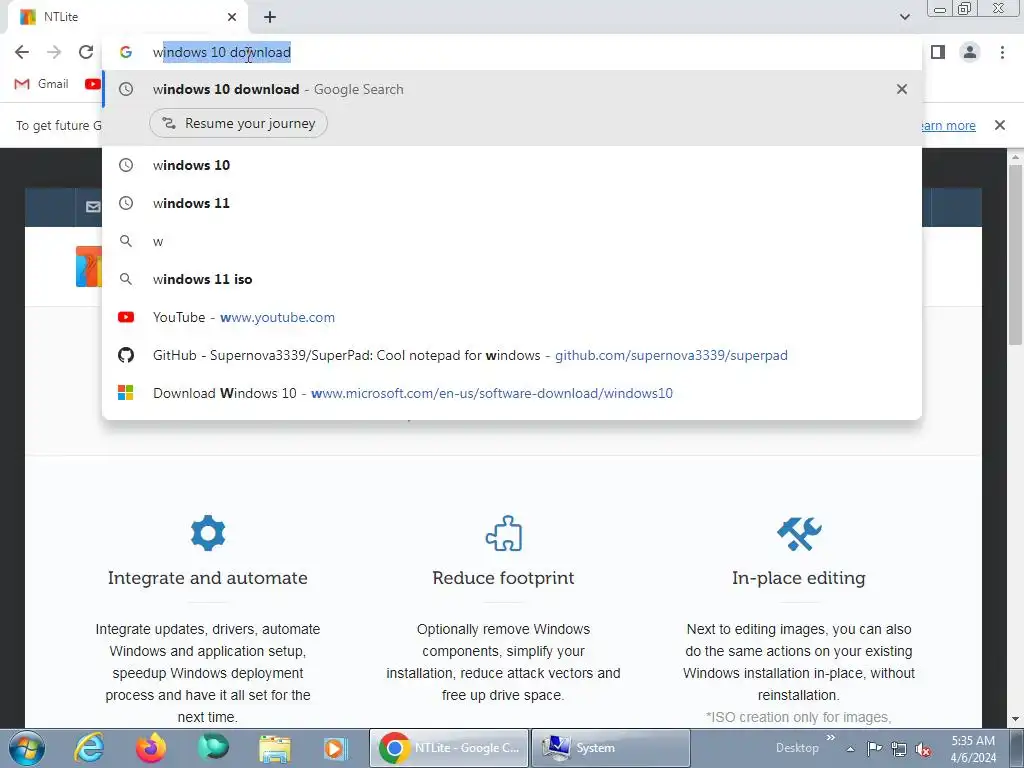Select the single 'w' search suggestion
The image size is (1024, 768).
point(512,241)
